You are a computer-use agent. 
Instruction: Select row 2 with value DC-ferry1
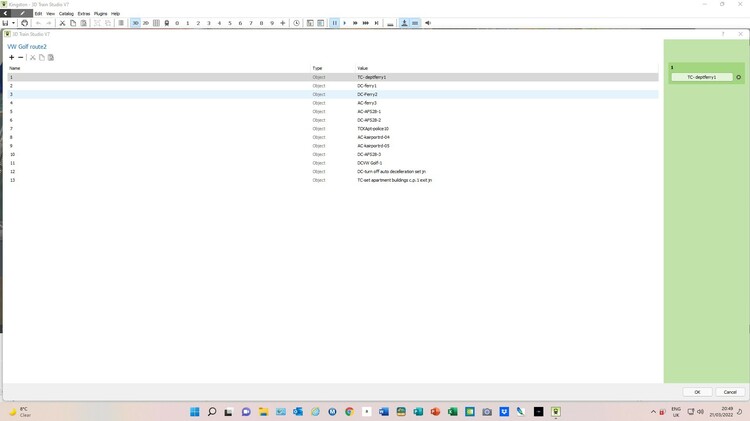(333, 86)
